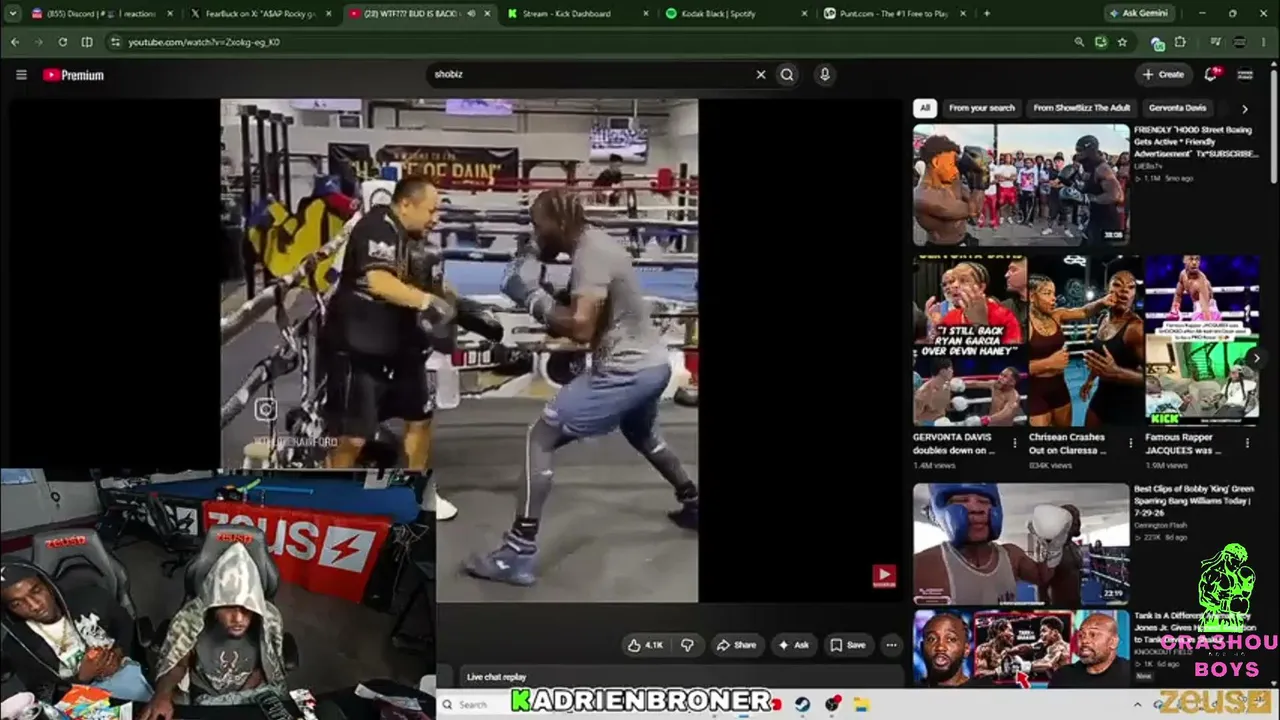Image resolution: width=1280 pixels, height=720 pixels.
Task: Close the Kick Dashboard tab
Action: click(x=645, y=13)
